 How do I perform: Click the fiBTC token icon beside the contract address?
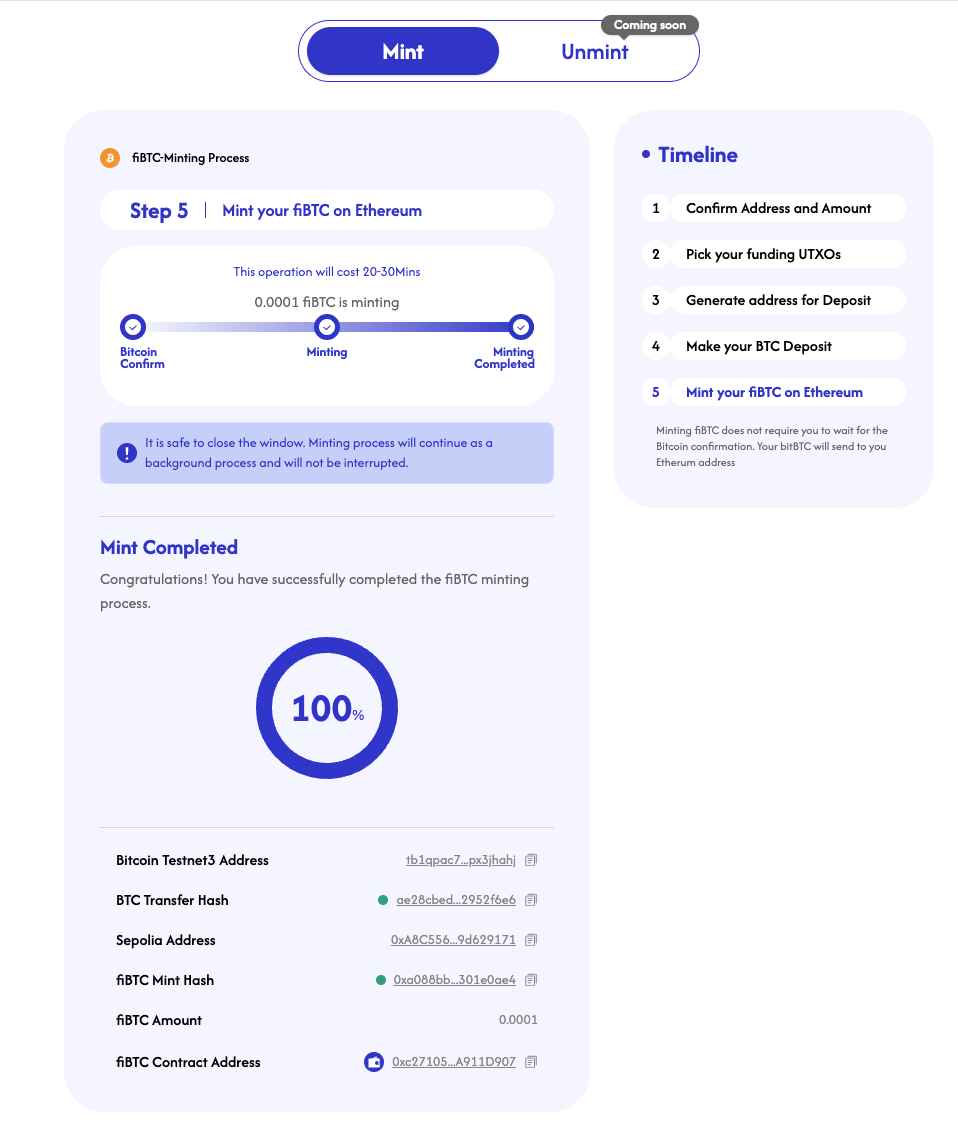tap(374, 1062)
